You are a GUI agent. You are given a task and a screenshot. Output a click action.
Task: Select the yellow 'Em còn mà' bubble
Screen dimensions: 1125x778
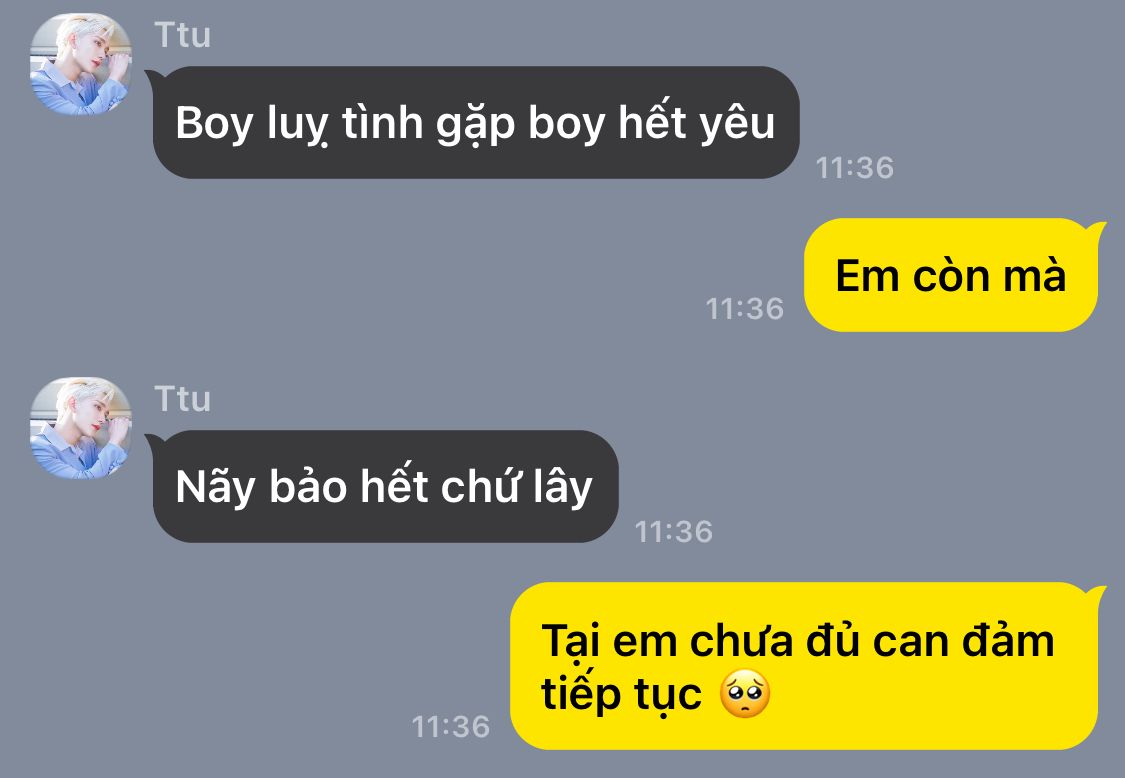pyautogui.click(x=951, y=275)
